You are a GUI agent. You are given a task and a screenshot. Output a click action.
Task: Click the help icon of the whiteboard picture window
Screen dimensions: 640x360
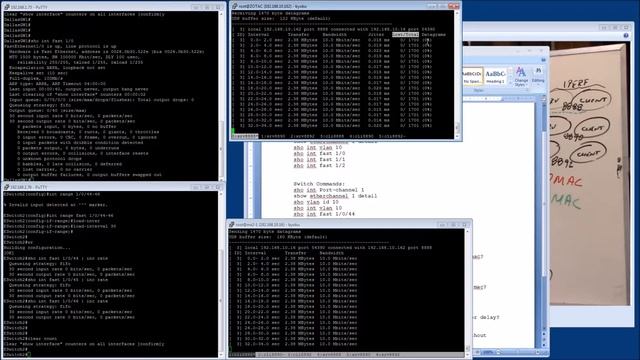626,36
